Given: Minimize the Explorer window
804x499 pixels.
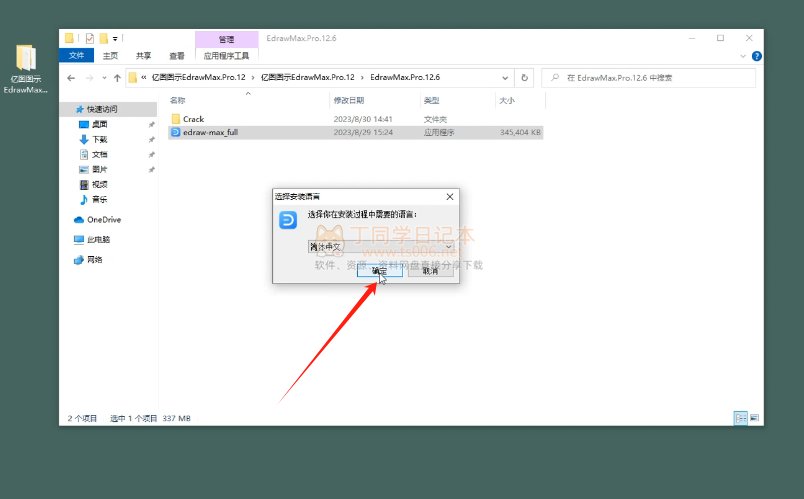Looking at the screenshot, I should (x=692, y=38).
